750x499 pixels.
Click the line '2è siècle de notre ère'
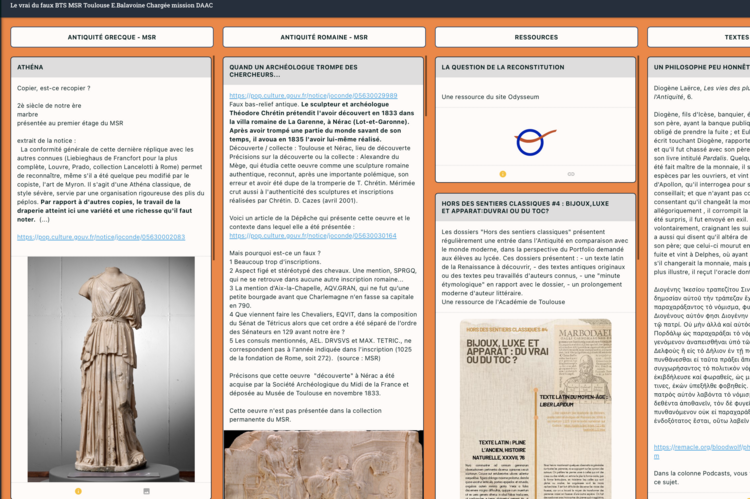coord(49,106)
